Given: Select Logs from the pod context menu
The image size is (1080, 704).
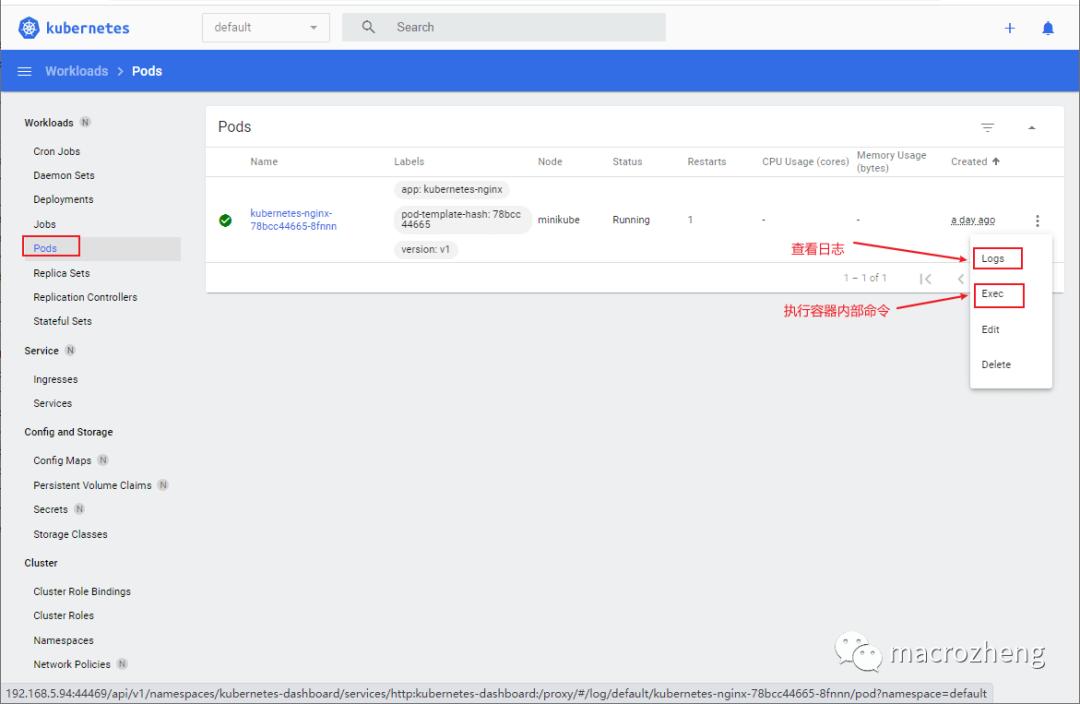Looking at the screenshot, I should 997,258.
